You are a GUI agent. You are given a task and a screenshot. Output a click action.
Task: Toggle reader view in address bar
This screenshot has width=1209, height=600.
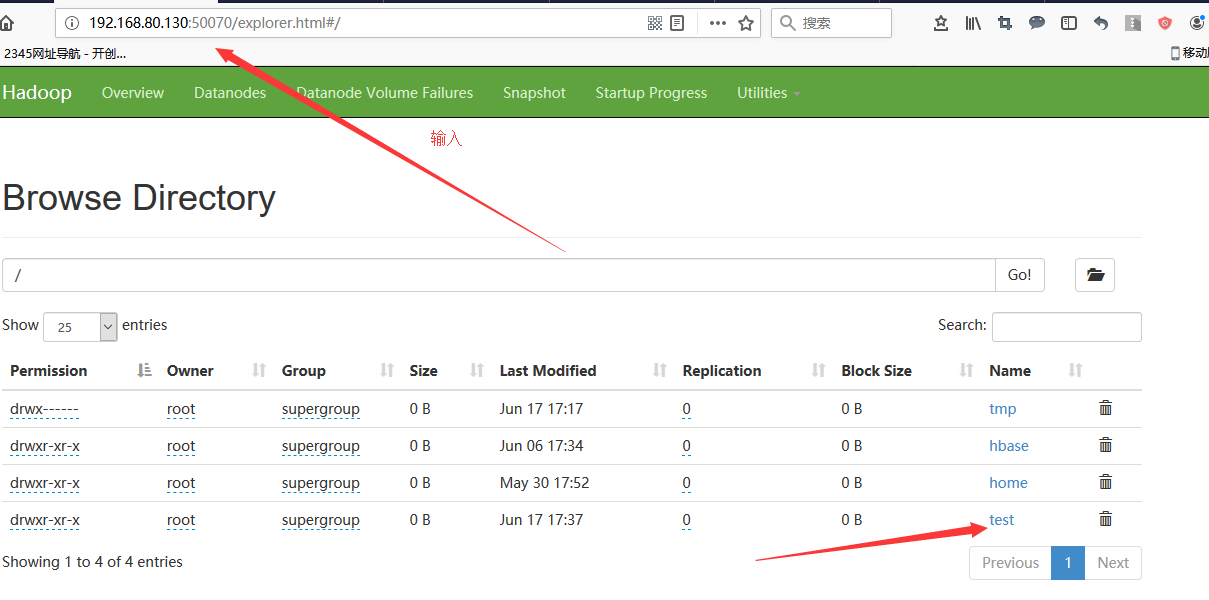click(x=677, y=23)
